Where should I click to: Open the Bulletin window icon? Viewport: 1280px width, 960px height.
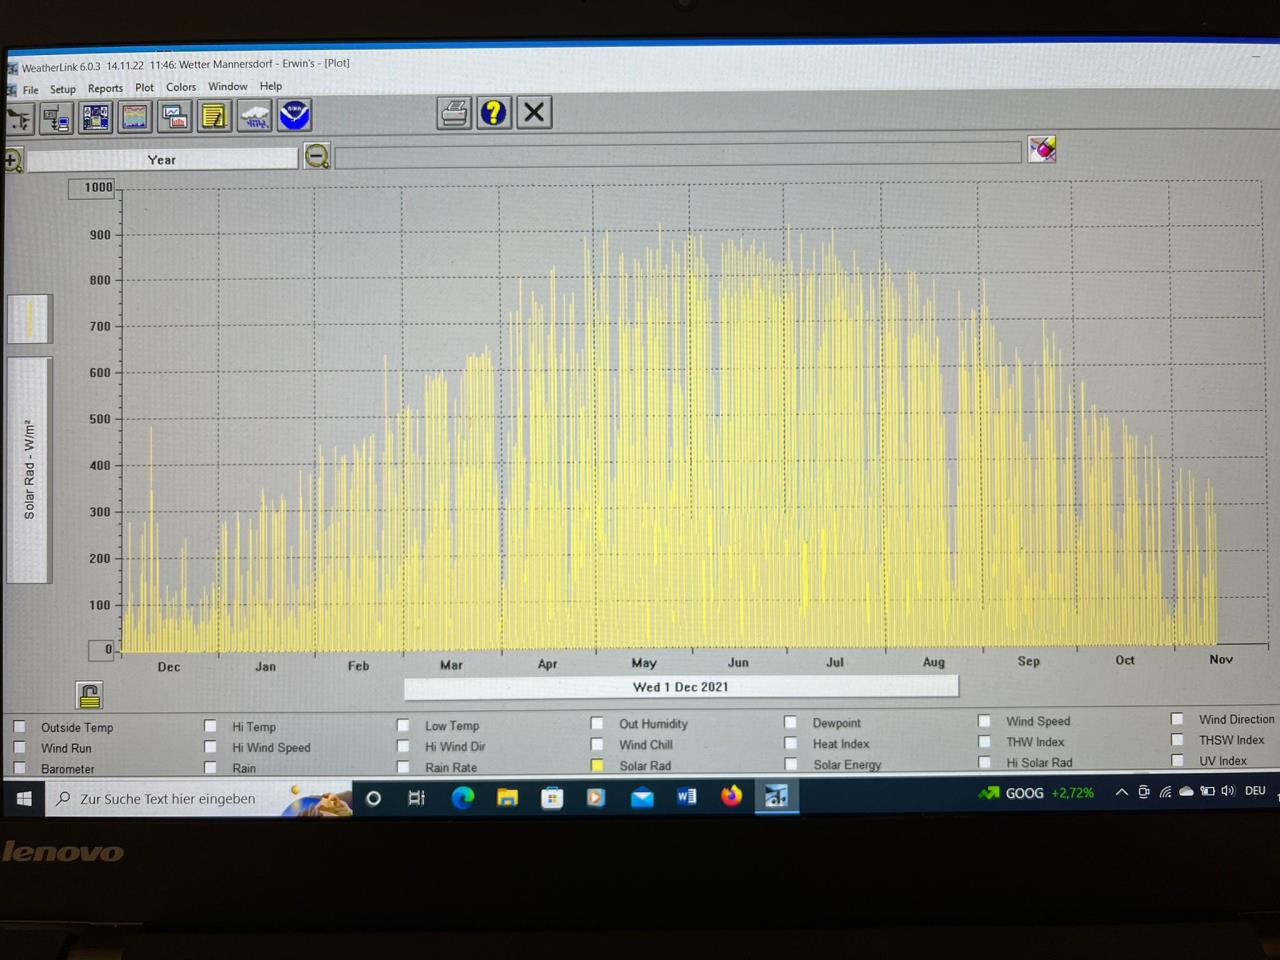click(96, 118)
